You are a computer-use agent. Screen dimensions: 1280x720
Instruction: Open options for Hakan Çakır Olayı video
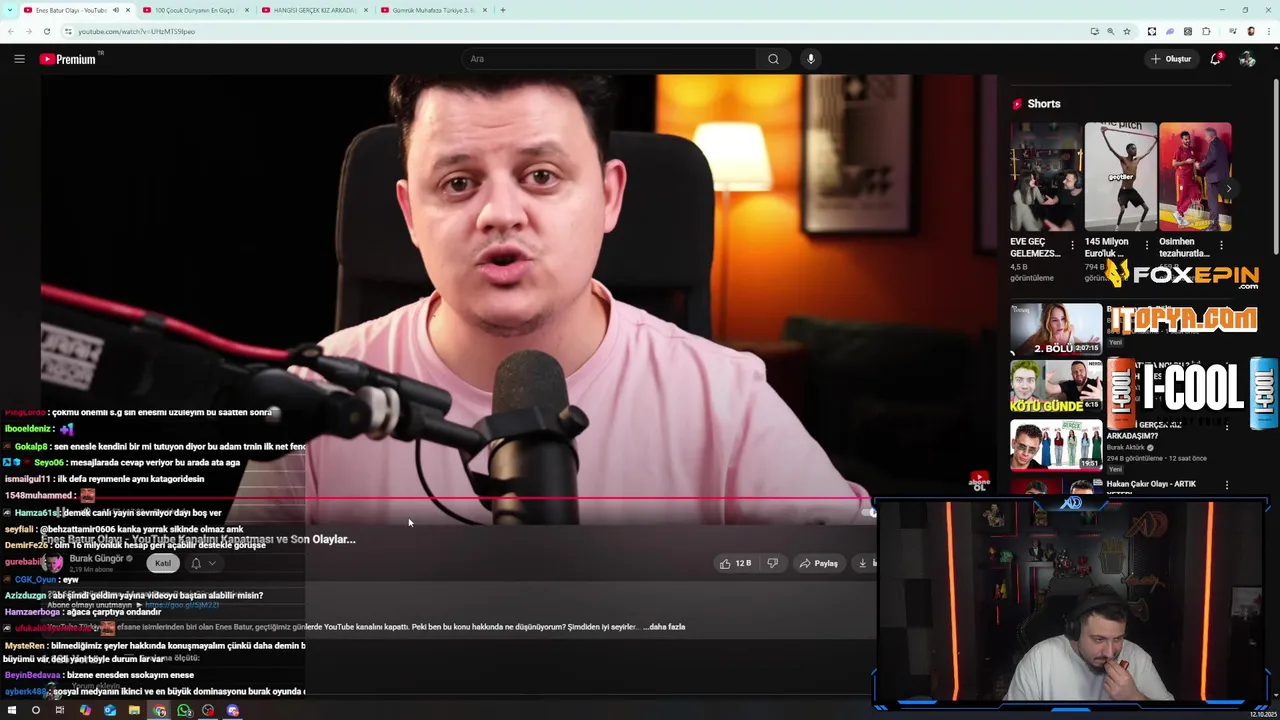click(x=1227, y=485)
